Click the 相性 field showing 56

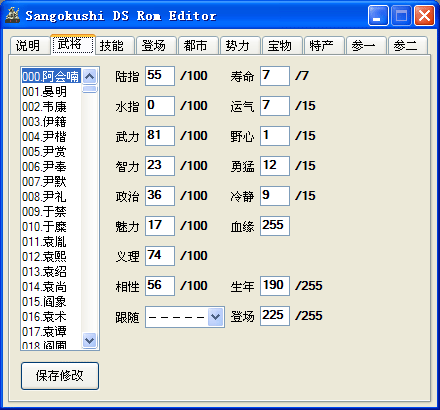click(160, 286)
